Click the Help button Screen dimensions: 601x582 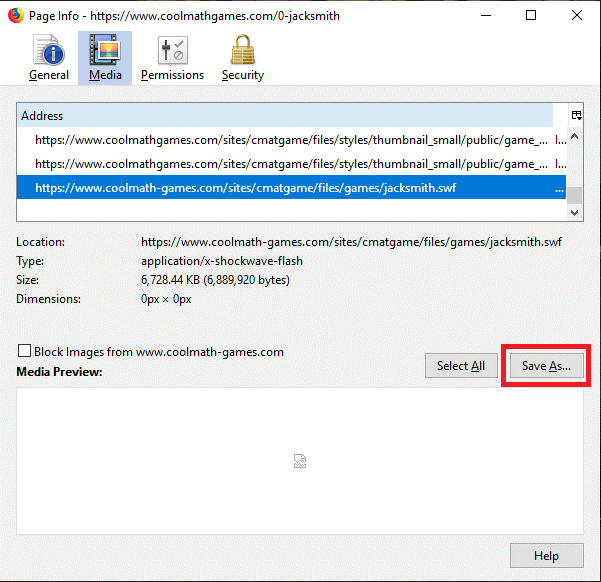[x=547, y=556]
